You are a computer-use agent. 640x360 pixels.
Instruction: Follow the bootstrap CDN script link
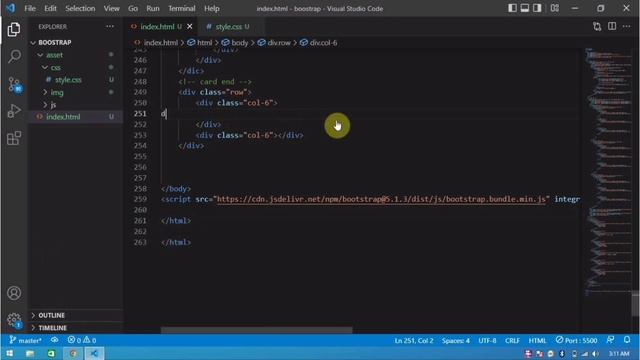coord(381,199)
